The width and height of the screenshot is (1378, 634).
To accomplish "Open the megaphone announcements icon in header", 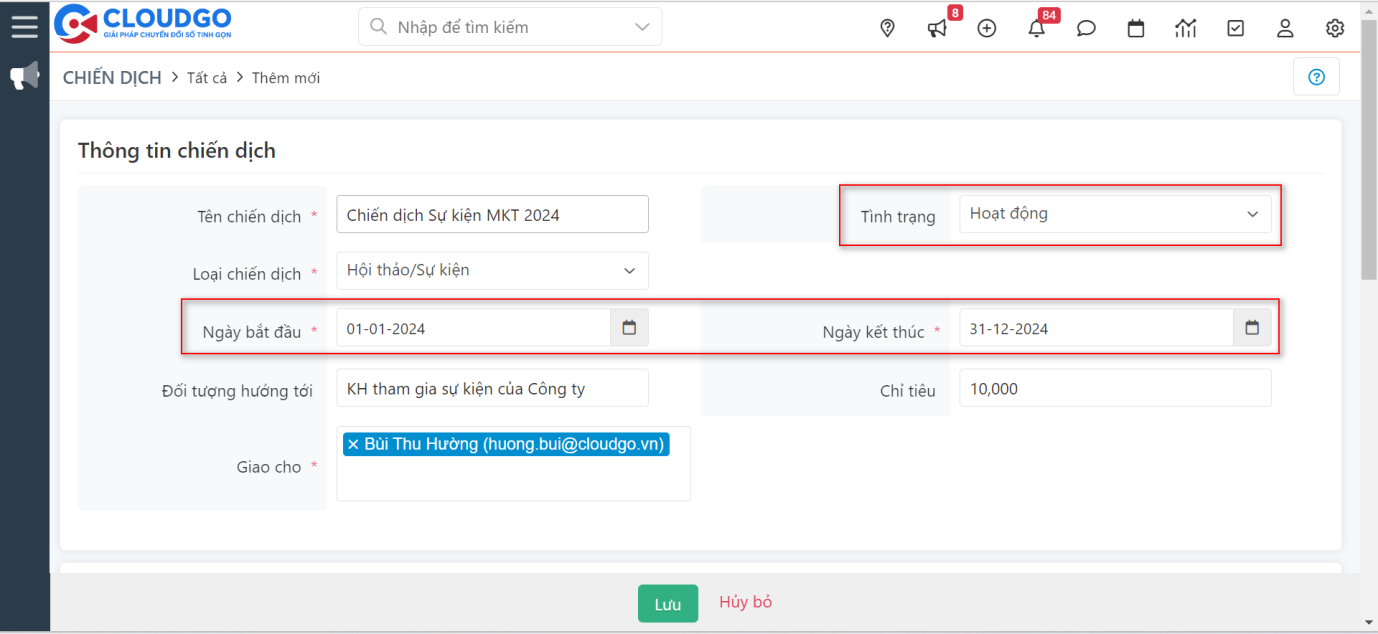I will [x=937, y=28].
